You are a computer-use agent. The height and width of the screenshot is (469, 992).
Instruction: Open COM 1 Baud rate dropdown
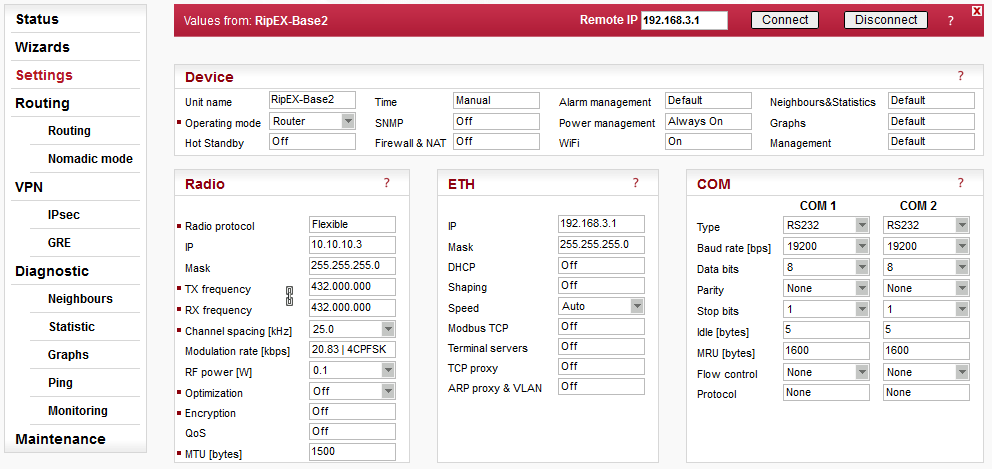click(862, 246)
